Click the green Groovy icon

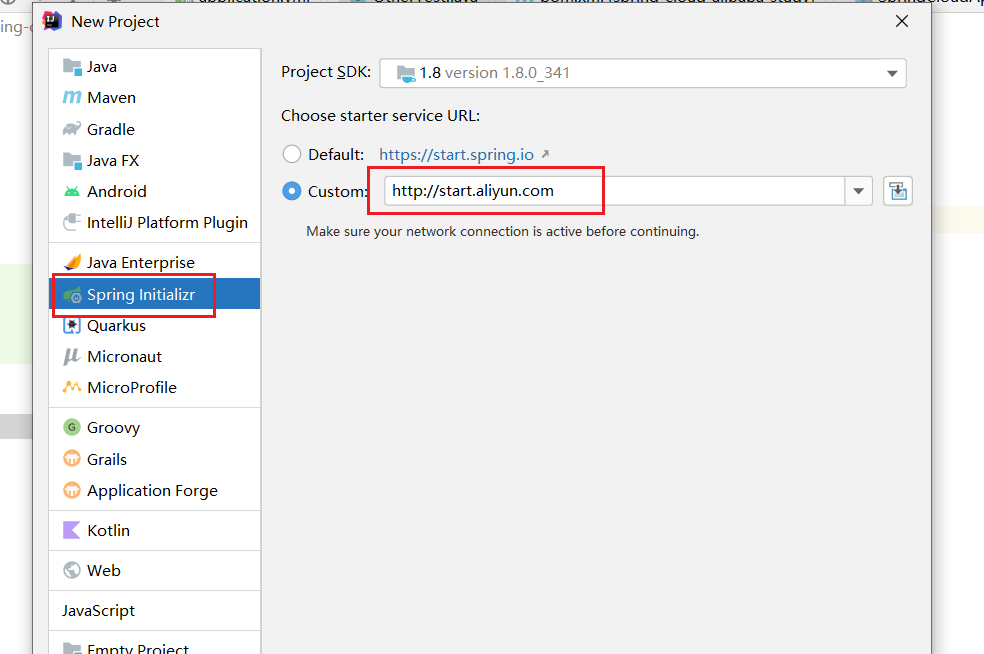[x=72, y=427]
